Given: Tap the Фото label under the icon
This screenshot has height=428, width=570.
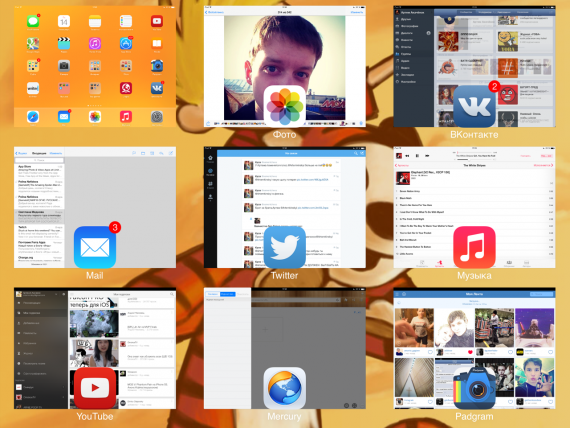Looking at the screenshot, I should pyautogui.click(x=285, y=135).
